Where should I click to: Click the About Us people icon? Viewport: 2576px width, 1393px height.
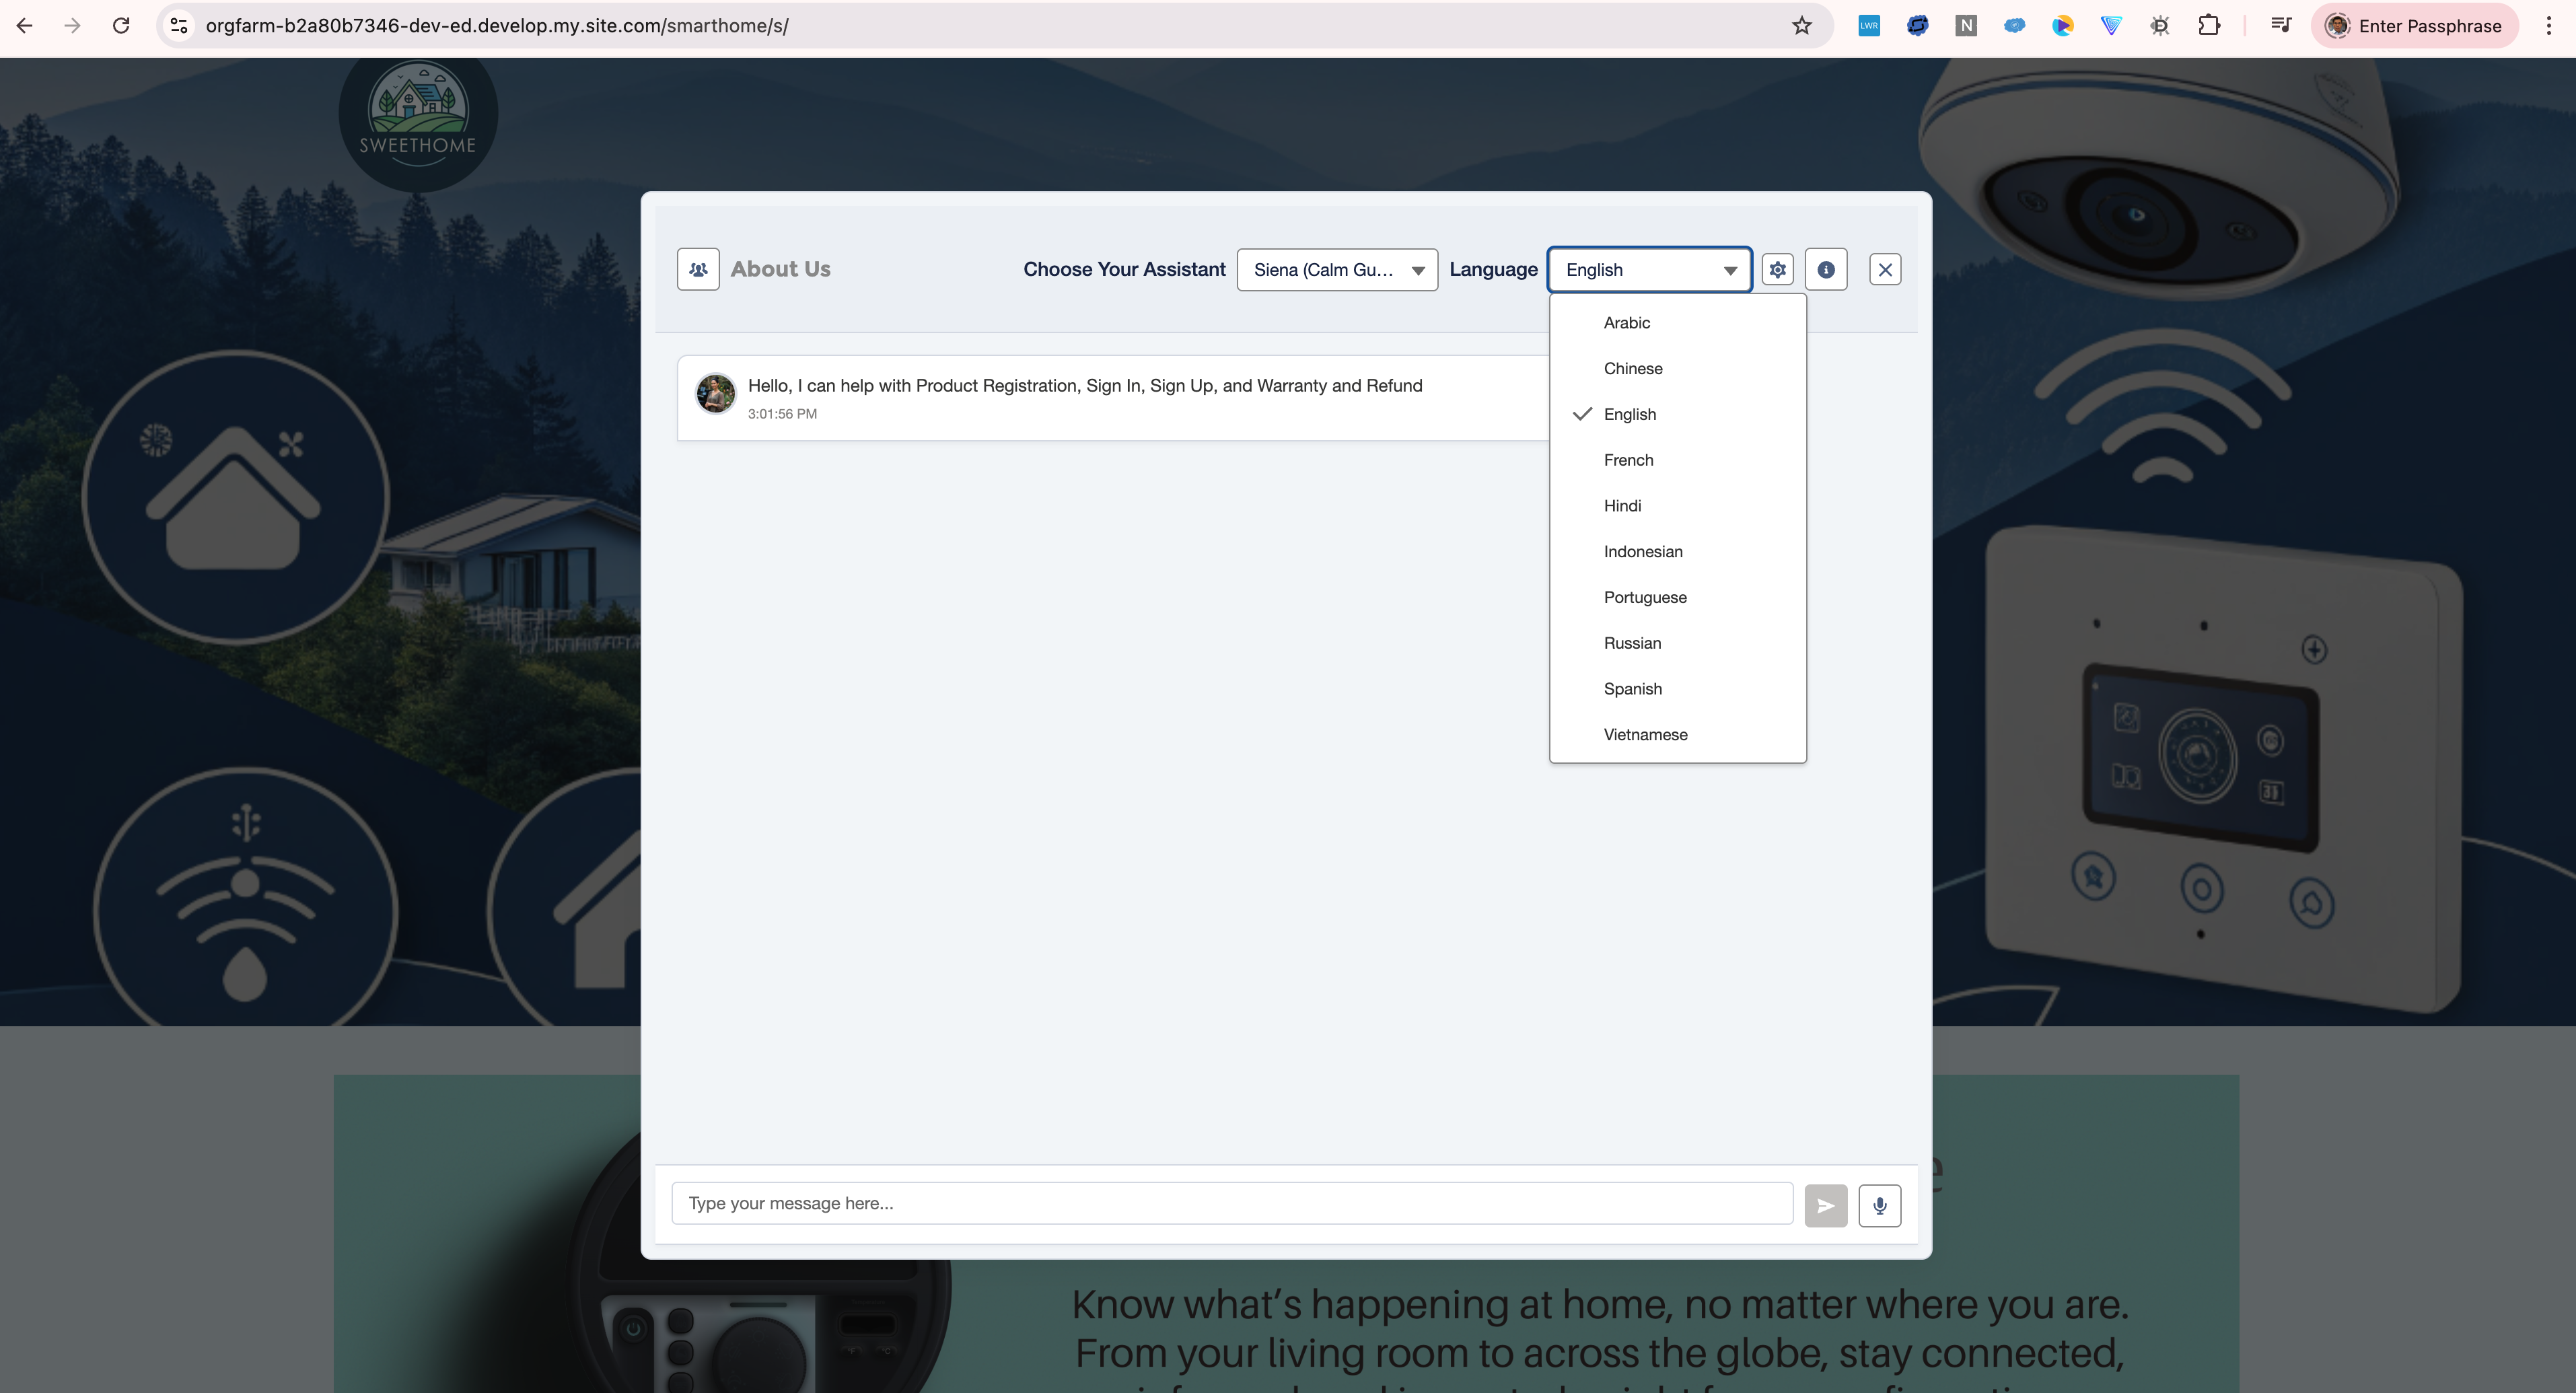[698, 269]
